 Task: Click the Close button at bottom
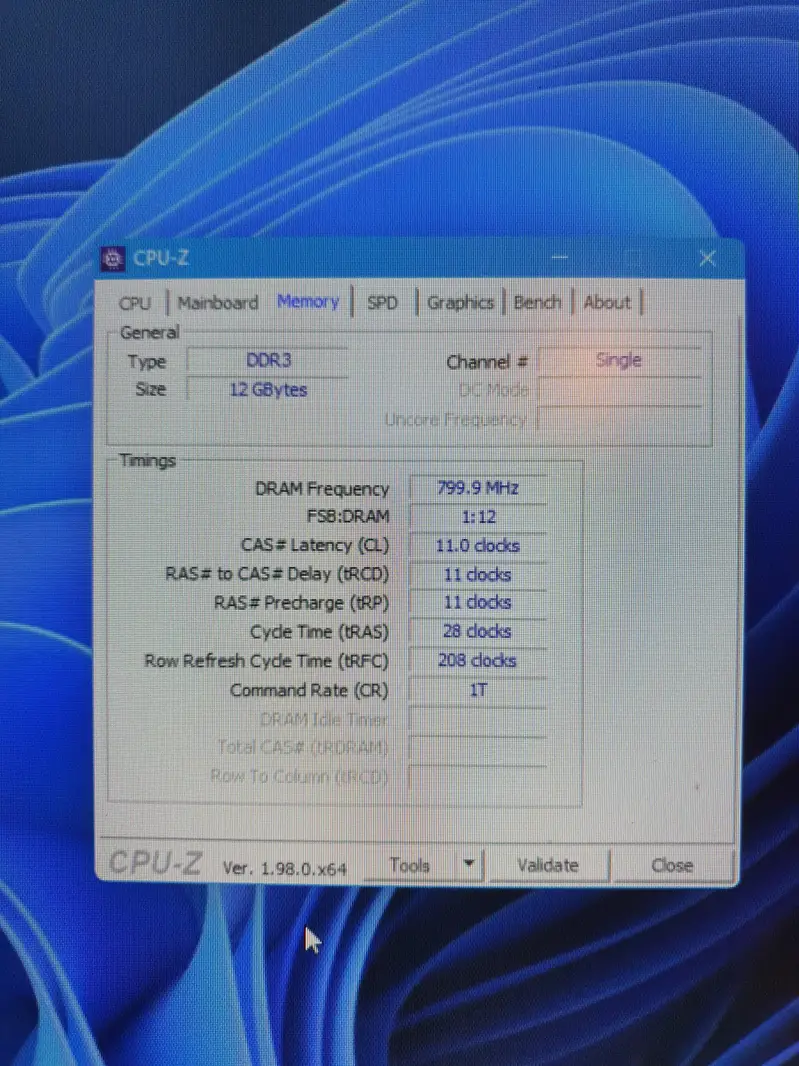[x=672, y=866]
